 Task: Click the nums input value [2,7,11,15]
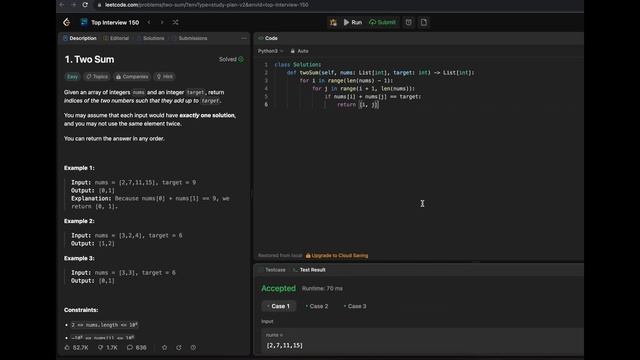click(284, 345)
